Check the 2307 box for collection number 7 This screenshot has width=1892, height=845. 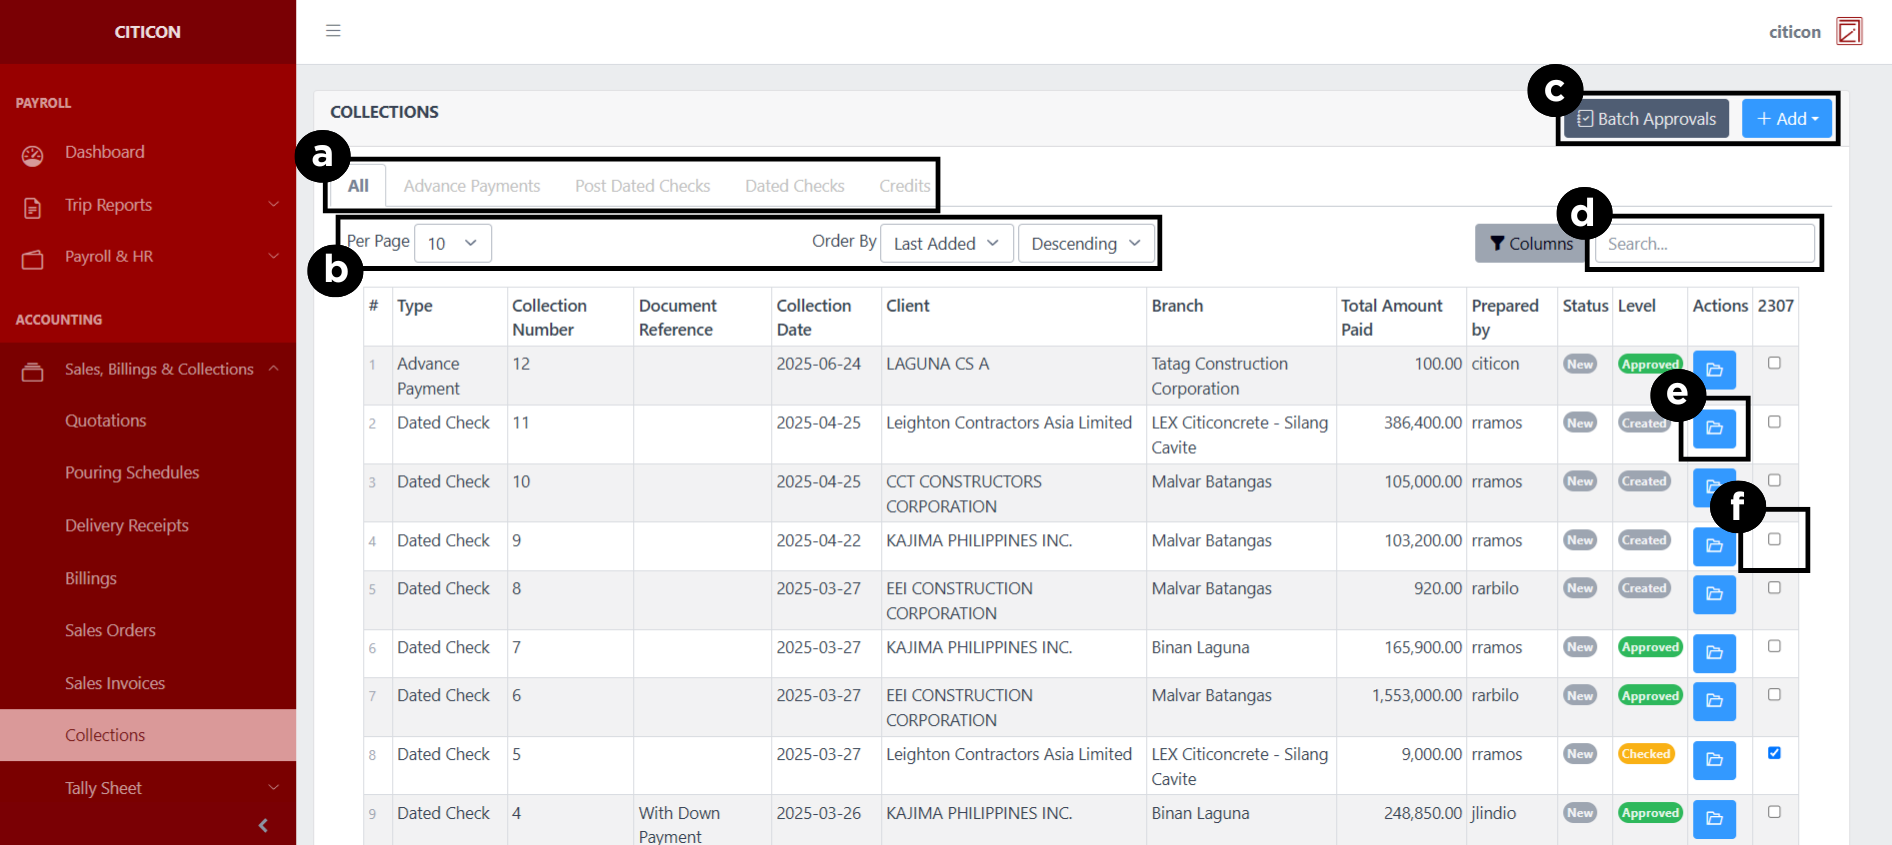pyautogui.click(x=1774, y=646)
